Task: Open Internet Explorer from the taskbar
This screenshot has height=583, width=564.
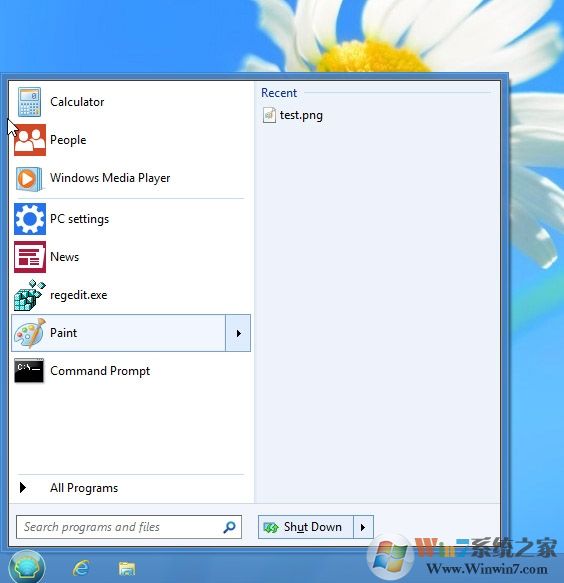Action: [x=81, y=568]
